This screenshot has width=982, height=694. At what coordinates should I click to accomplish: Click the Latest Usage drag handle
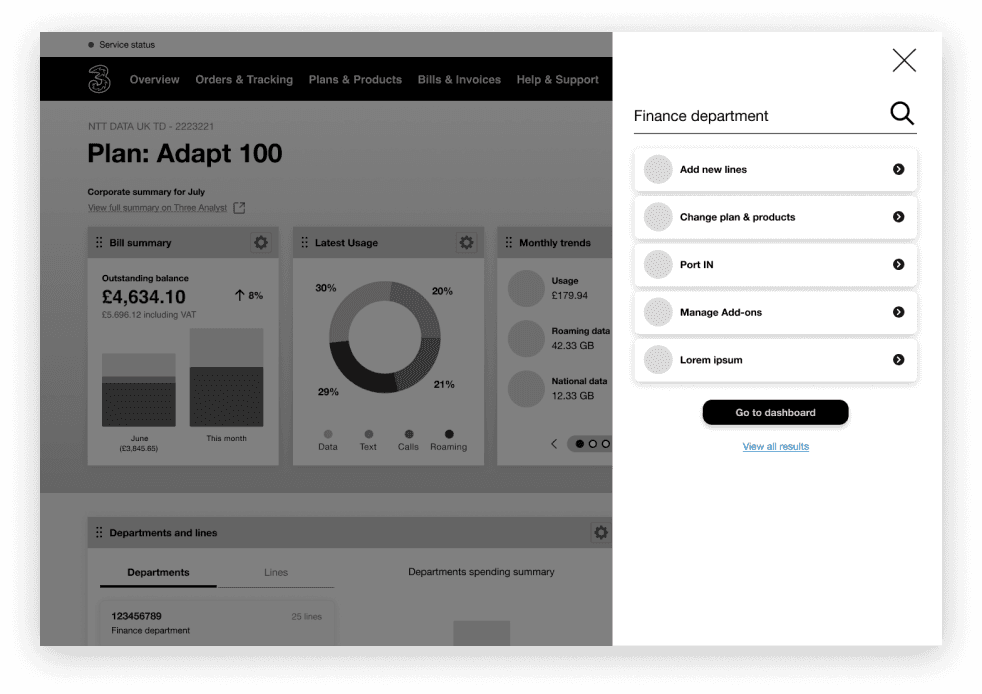(x=304, y=242)
